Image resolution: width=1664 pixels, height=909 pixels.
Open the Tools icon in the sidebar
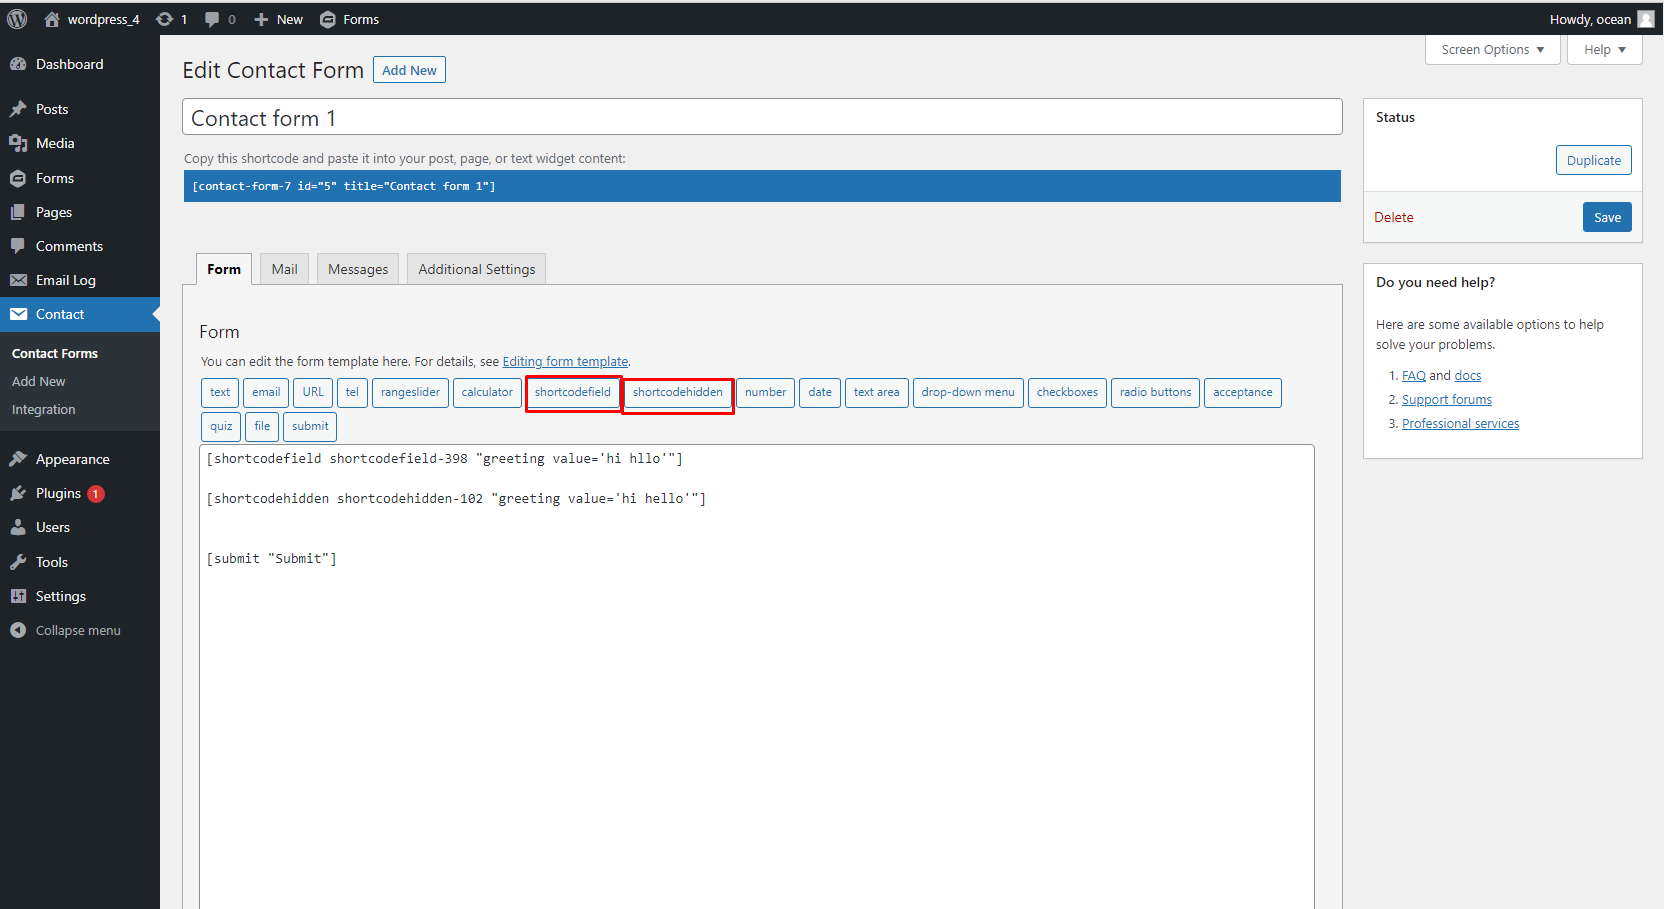[20, 562]
